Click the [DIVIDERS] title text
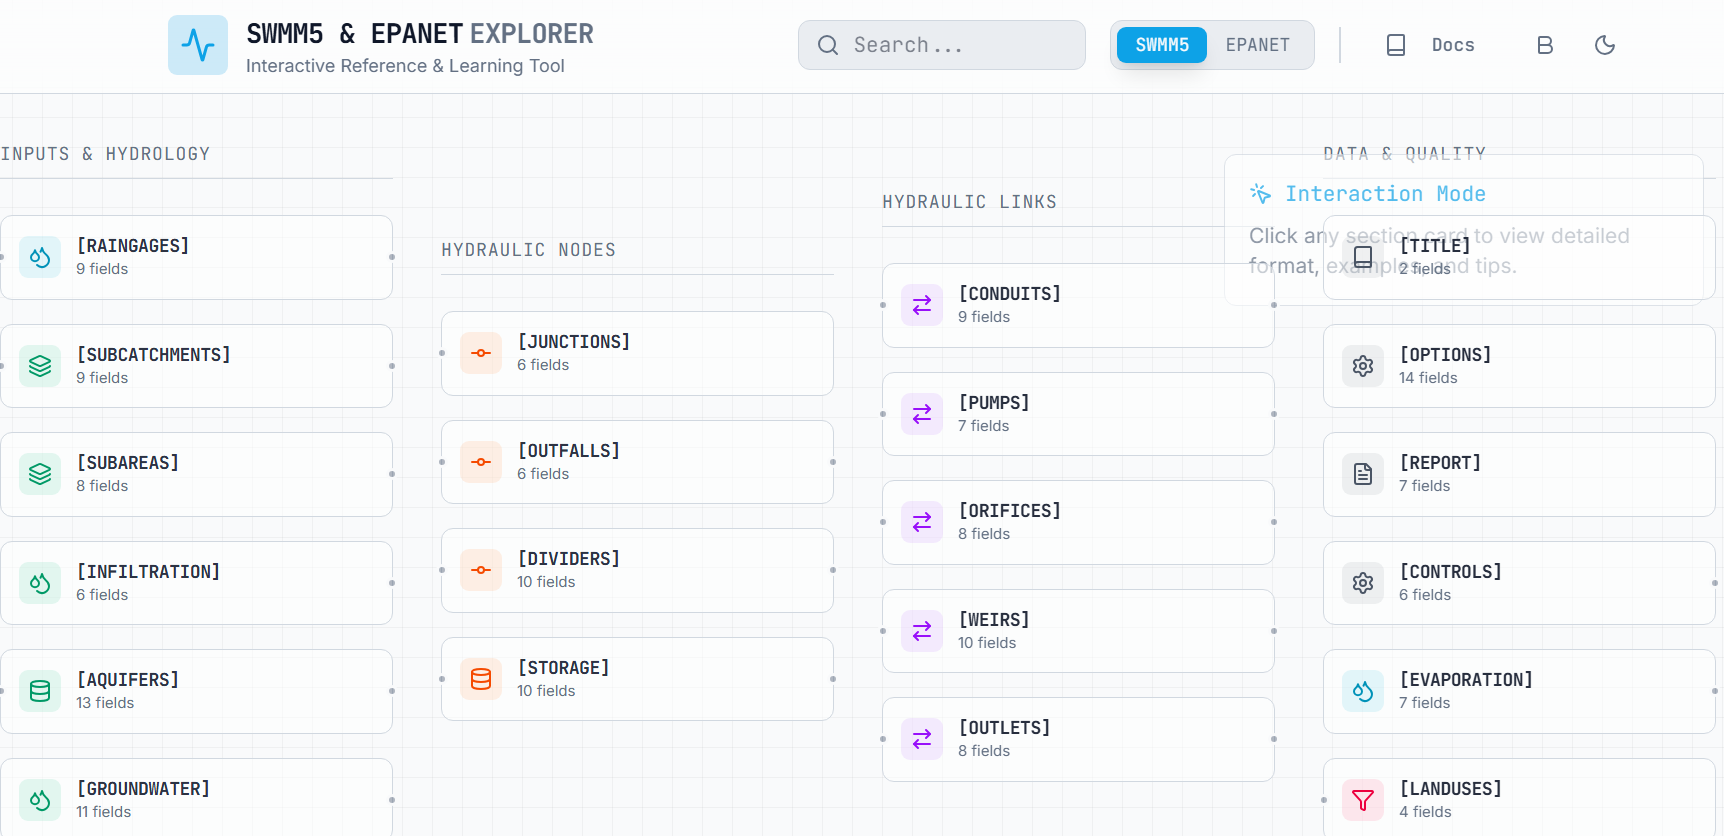 (569, 559)
